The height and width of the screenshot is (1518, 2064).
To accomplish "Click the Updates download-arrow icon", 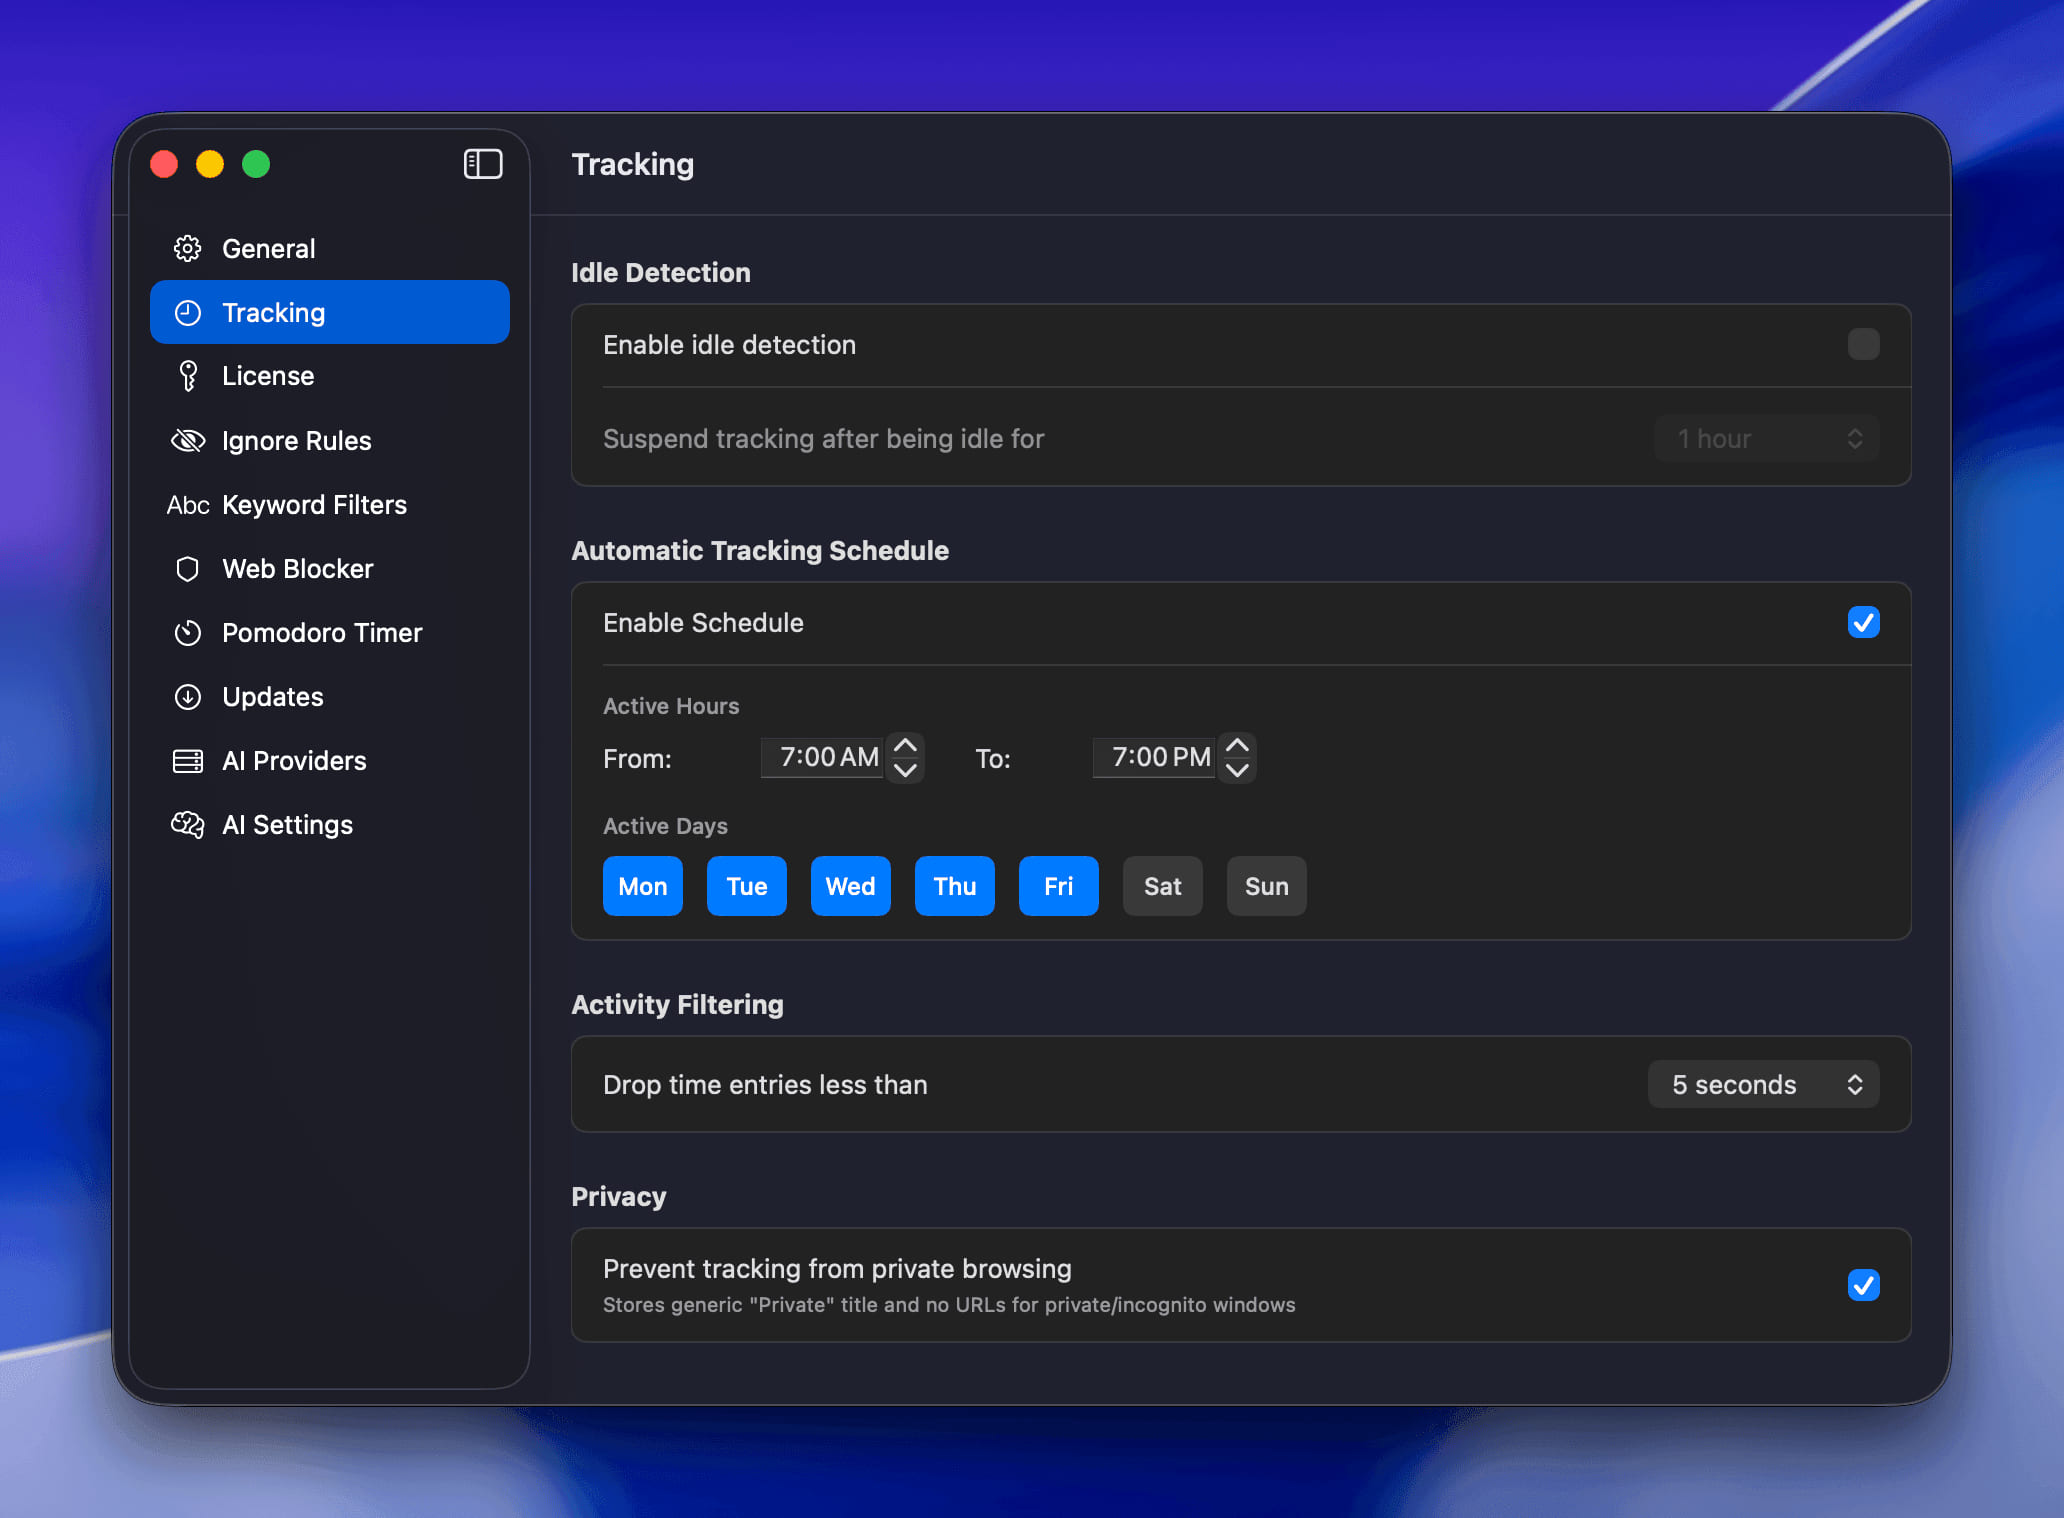I will point(188,697).
